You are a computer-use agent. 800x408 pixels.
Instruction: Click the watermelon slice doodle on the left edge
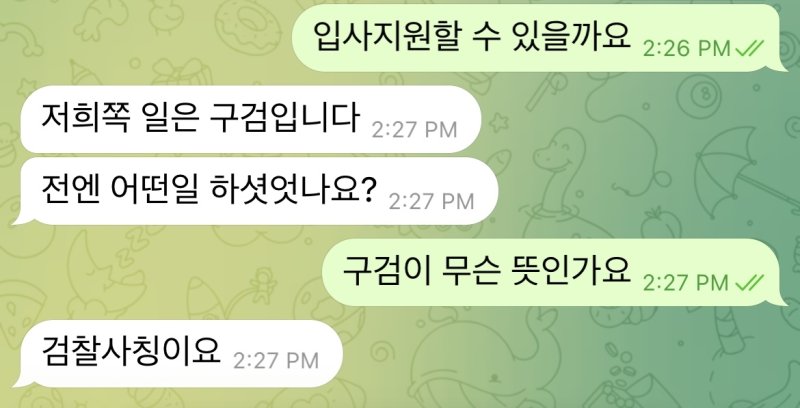pyautogui.click(x=19, y=309)
